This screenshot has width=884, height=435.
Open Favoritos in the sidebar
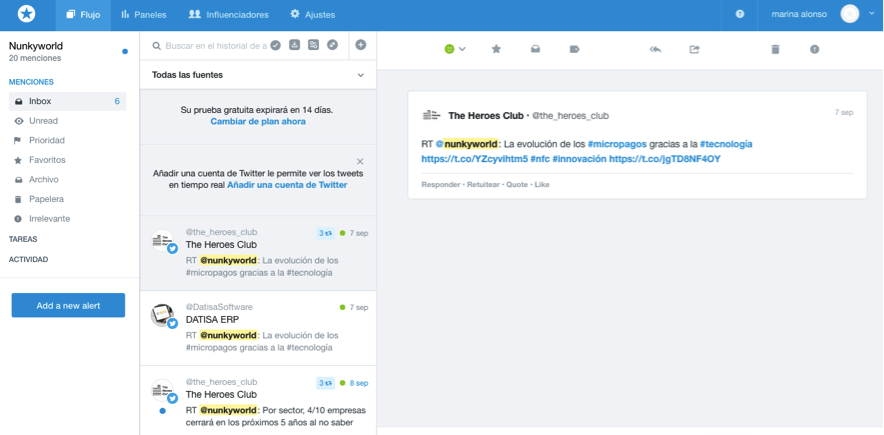(x=47, y=160)
